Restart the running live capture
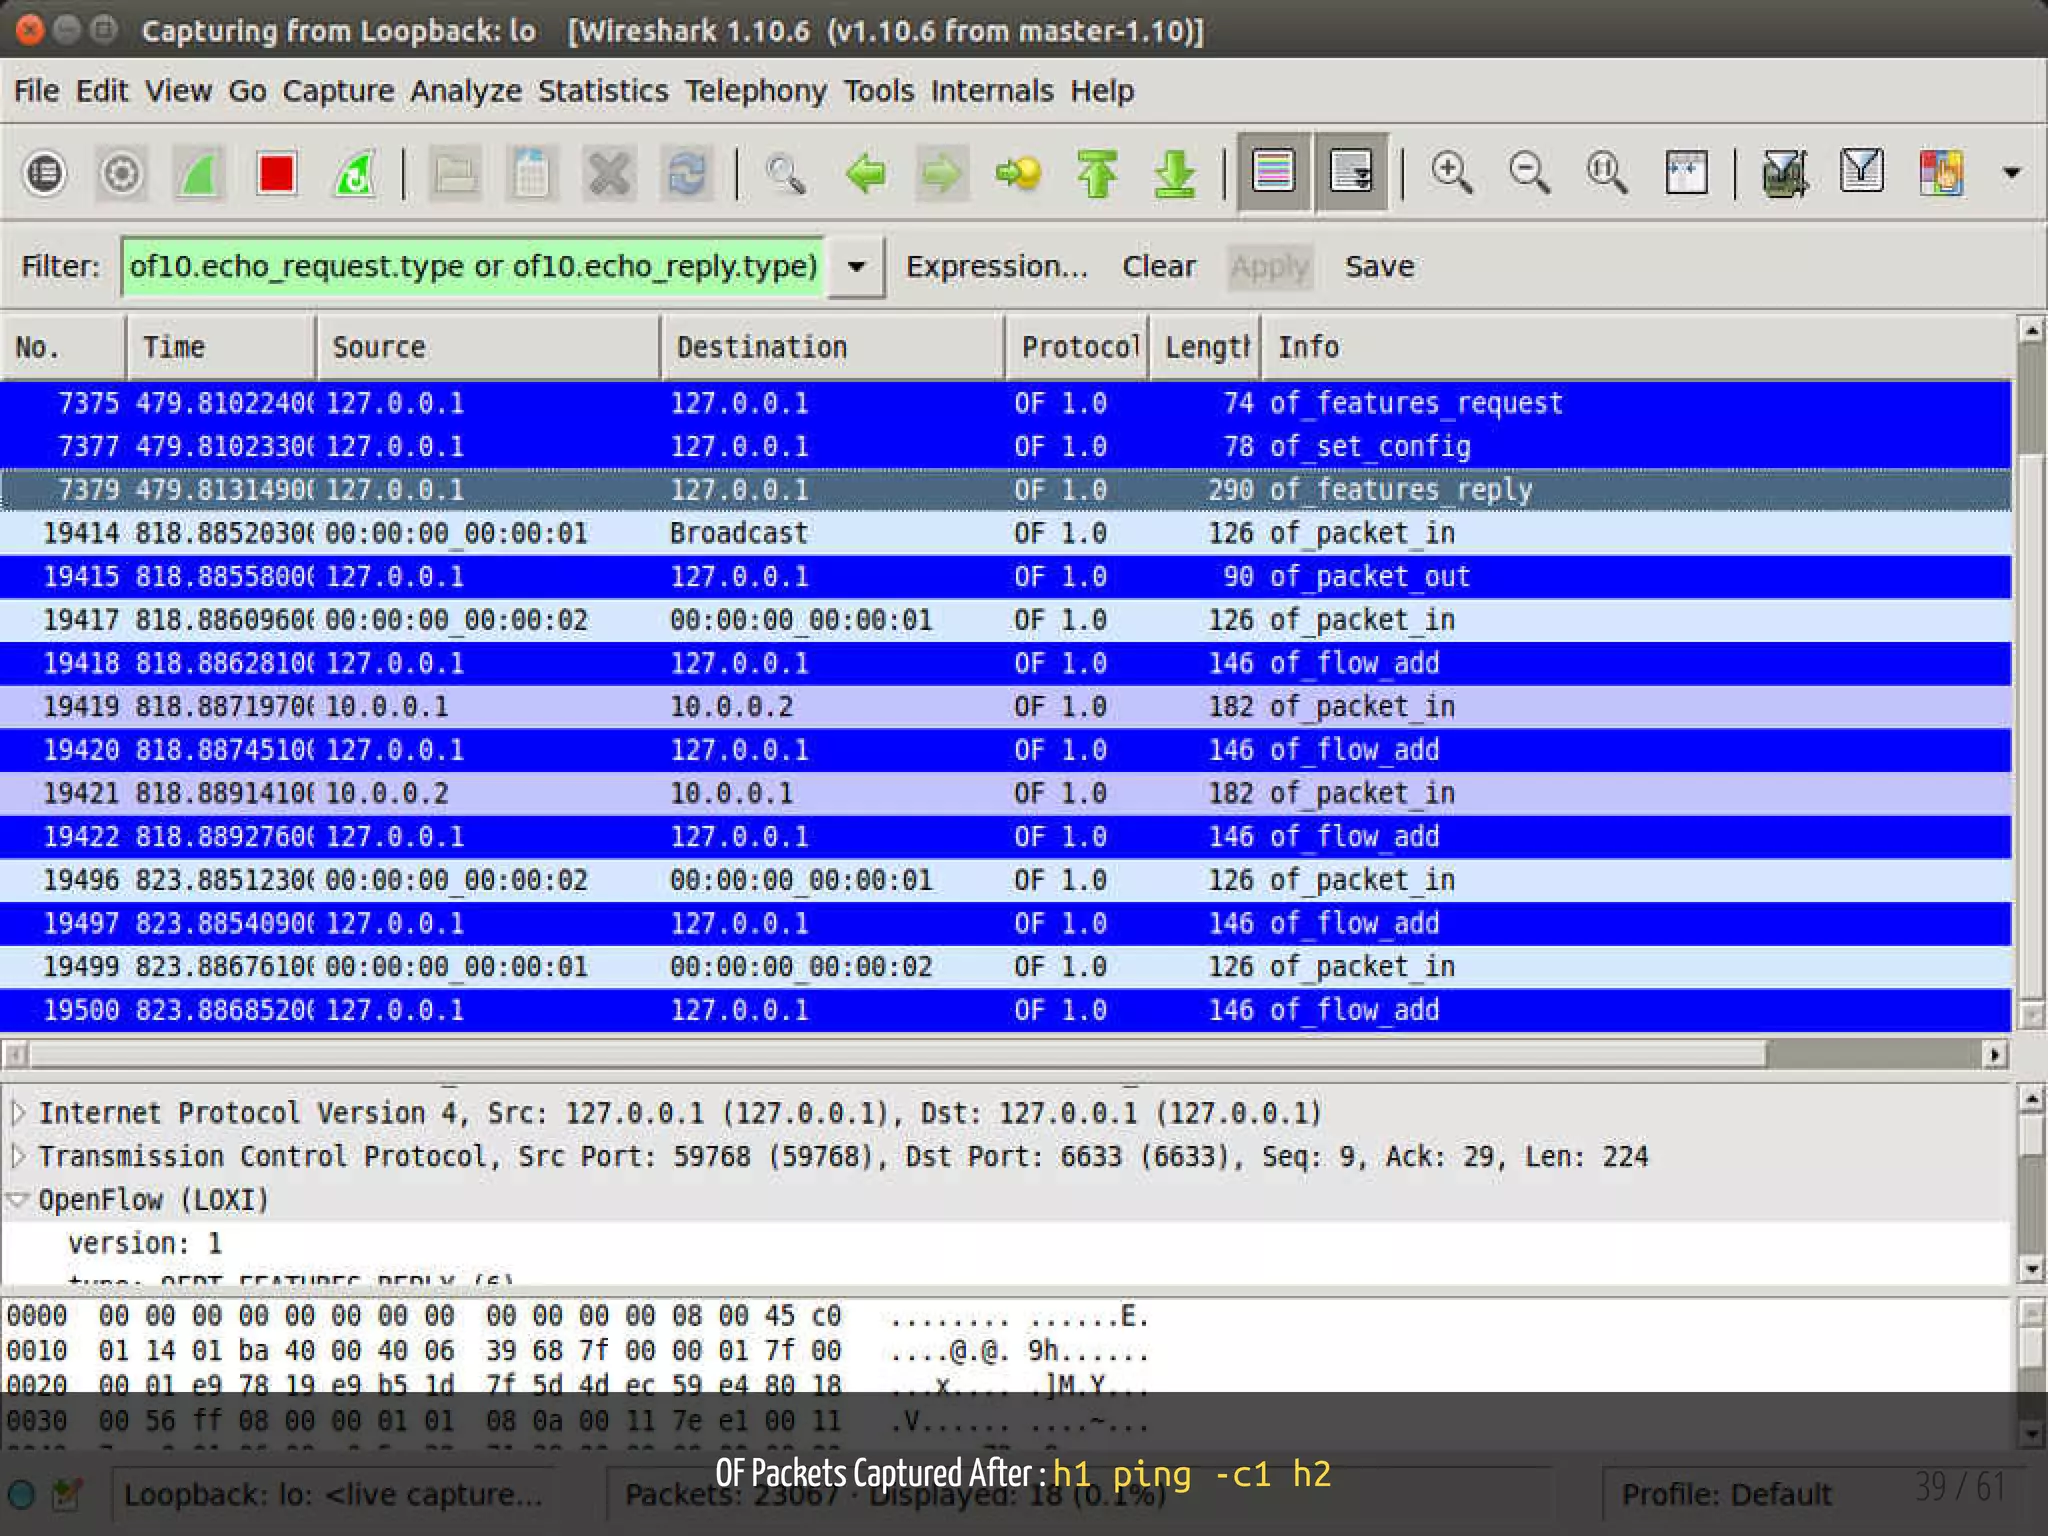The width and height of the screenshot is (2048, 1536). (354, 174)
